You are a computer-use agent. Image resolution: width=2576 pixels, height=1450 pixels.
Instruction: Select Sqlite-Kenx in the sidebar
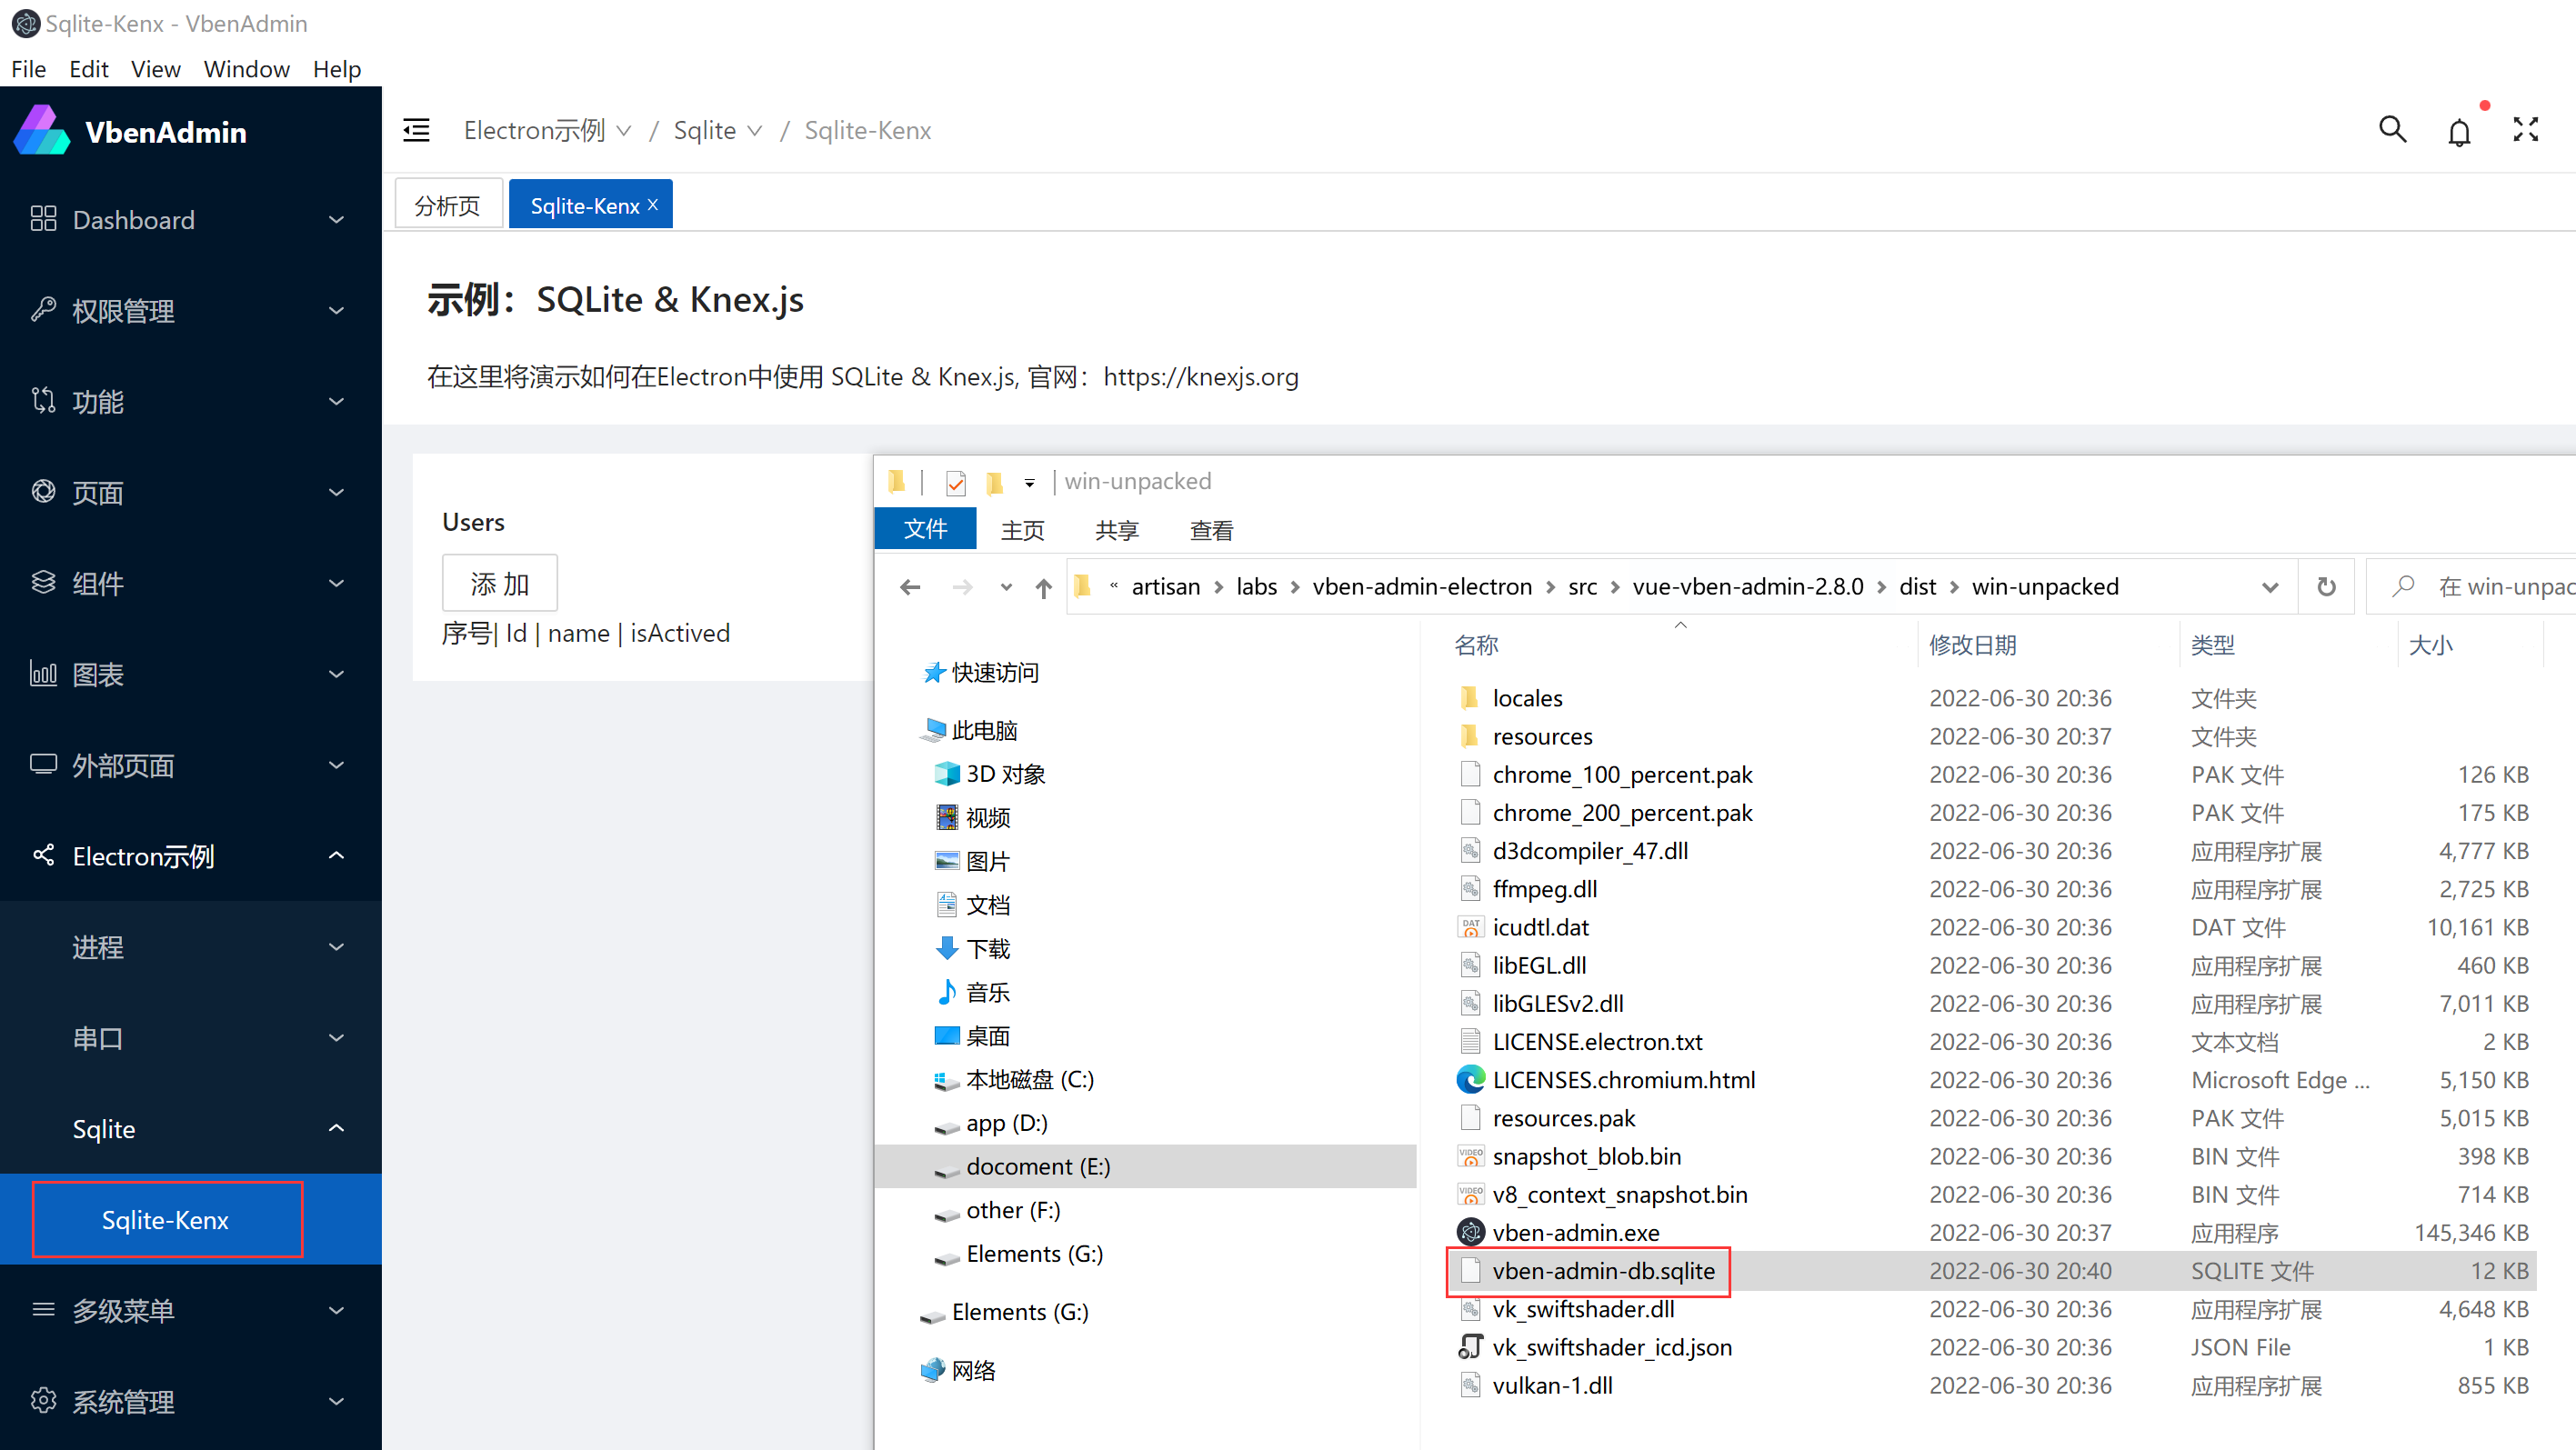[166, 1220]
